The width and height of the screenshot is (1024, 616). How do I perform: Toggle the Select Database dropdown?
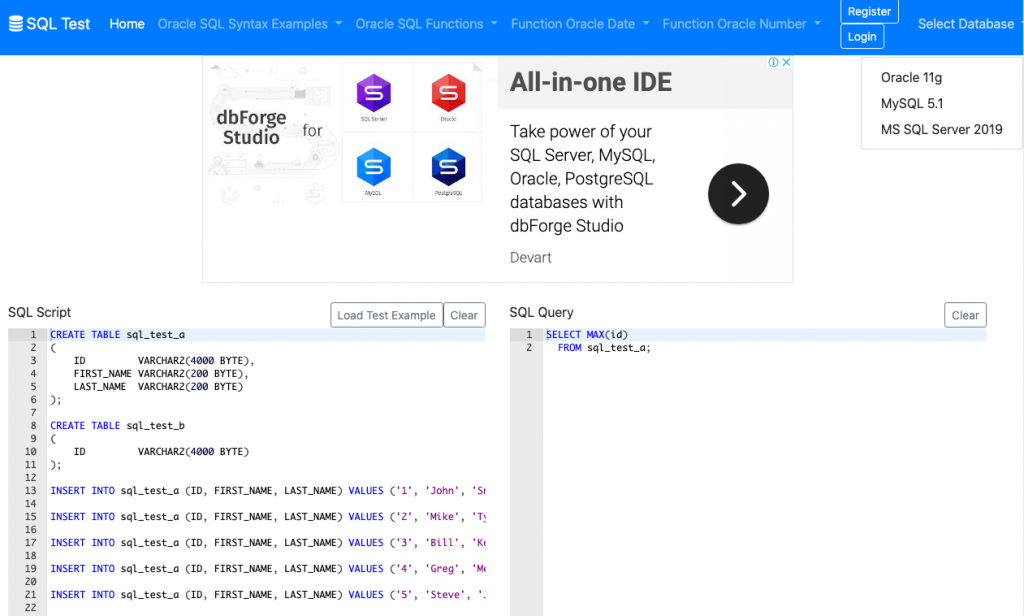pyautogui.click(x=969, y=24)
